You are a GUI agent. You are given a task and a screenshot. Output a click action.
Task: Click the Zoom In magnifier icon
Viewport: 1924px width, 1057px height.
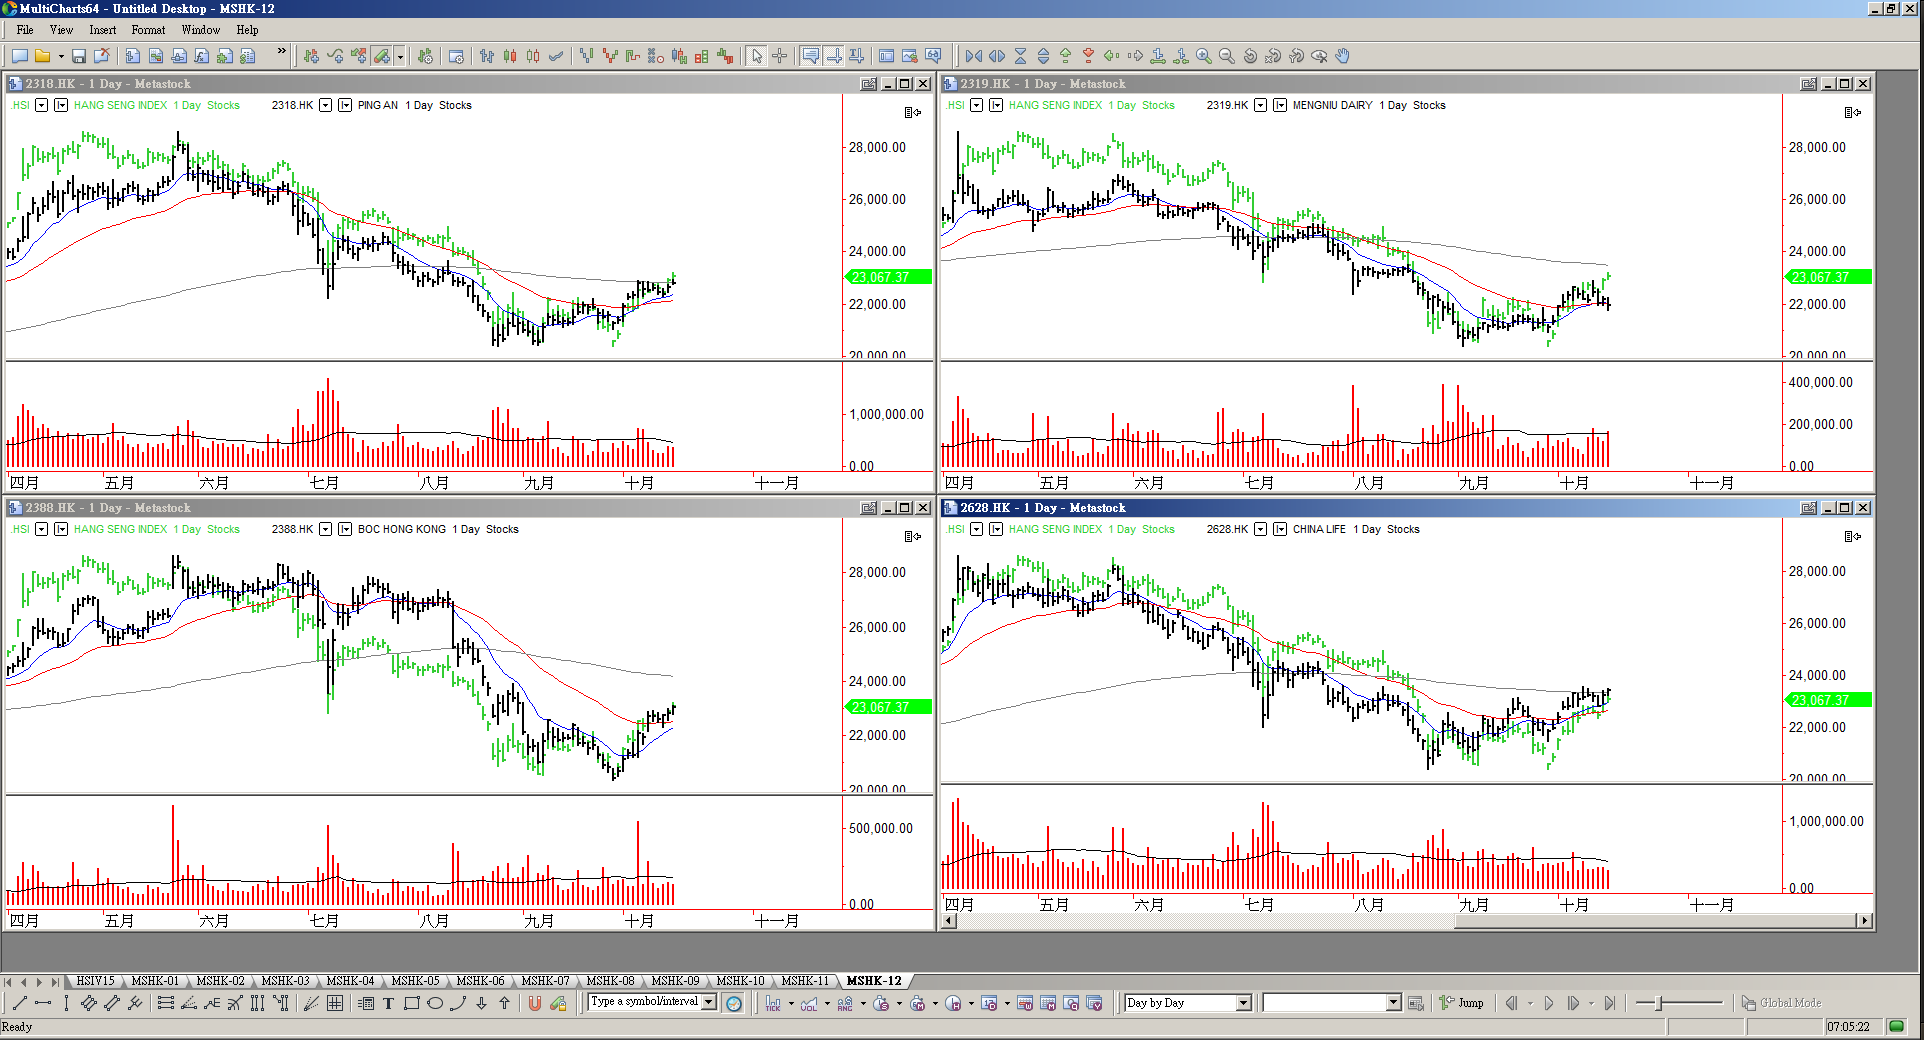pos(1204,56)
